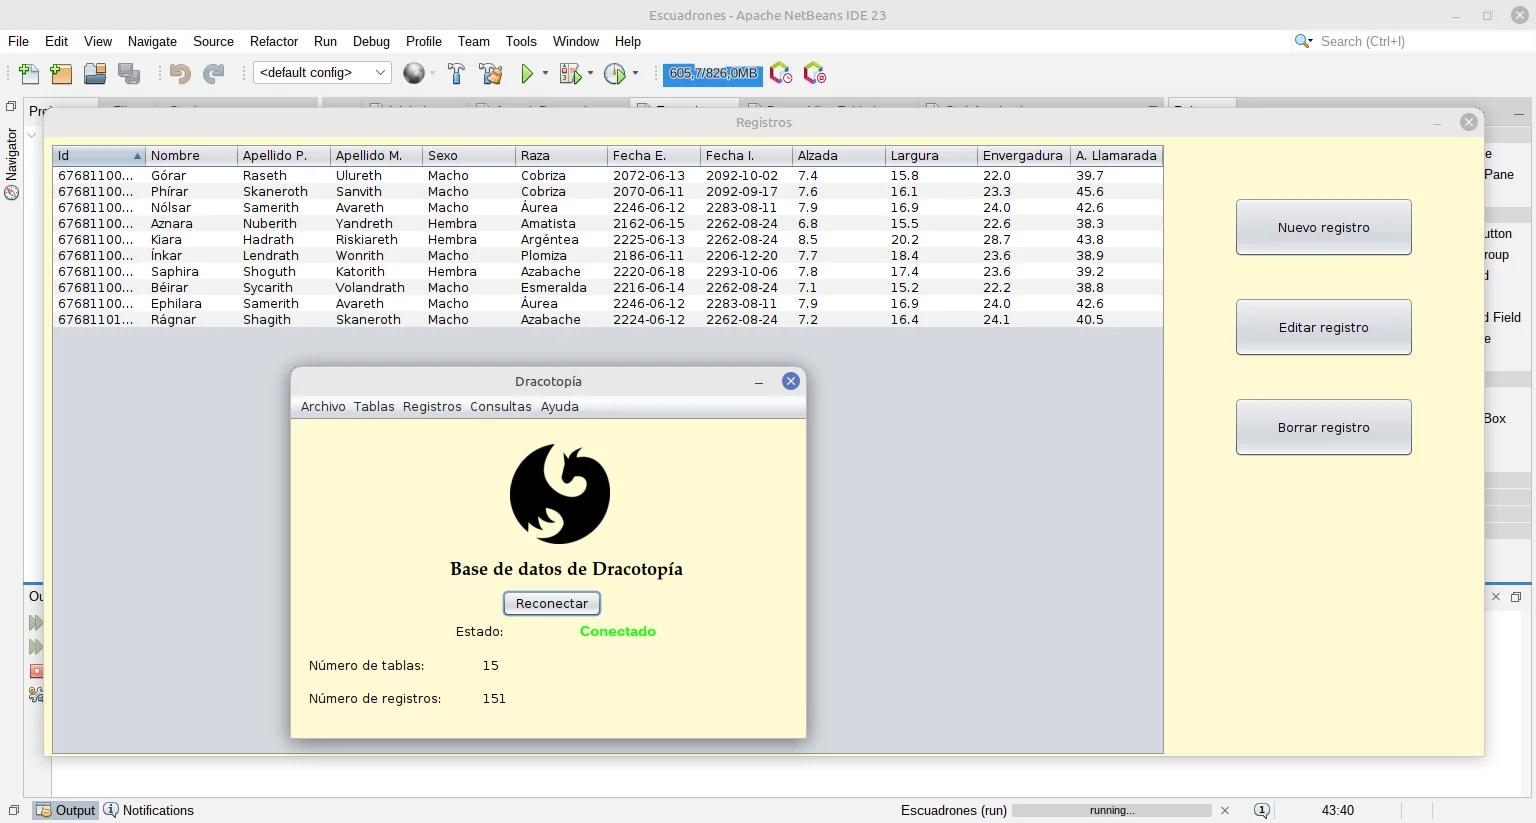Expand the Run Project arrow dropdown
This screenshot has width=1536, height=823.
click(x=545, y=73)
